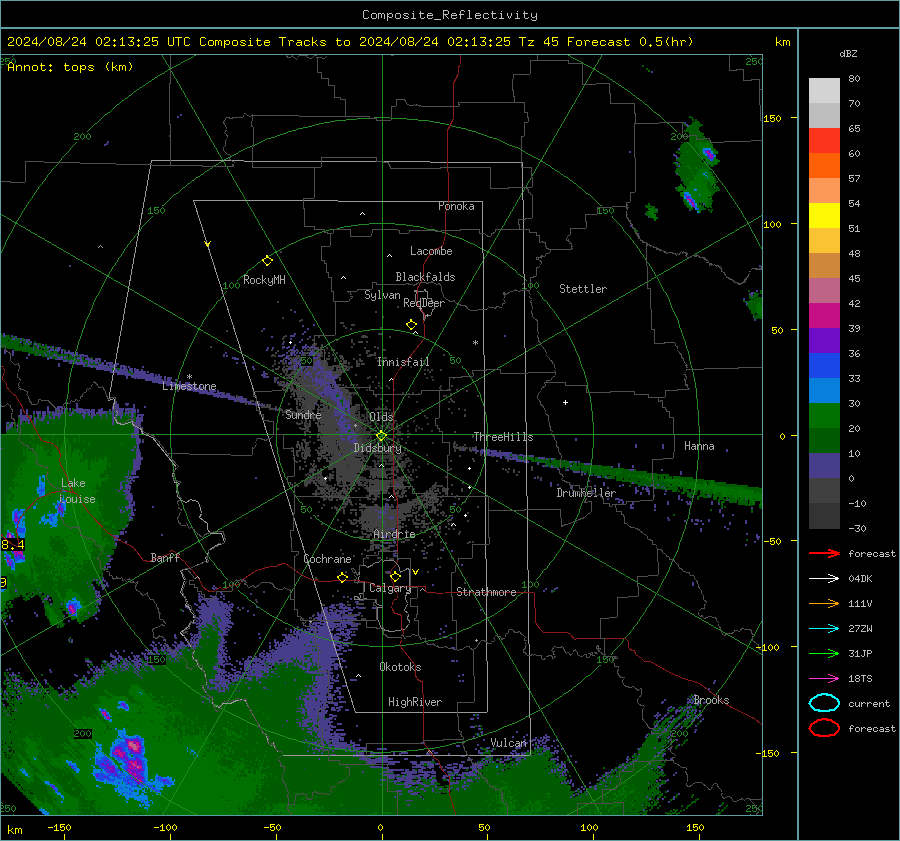Click the Strathmore city label
This screenshot has width=900, height=841.
tap(486, 592)
